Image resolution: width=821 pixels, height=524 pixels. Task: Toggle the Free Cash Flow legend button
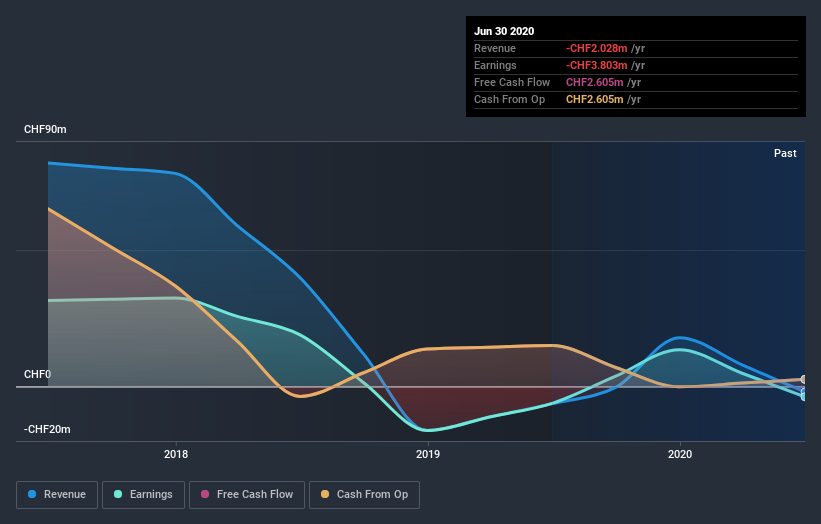pos(247,495)
